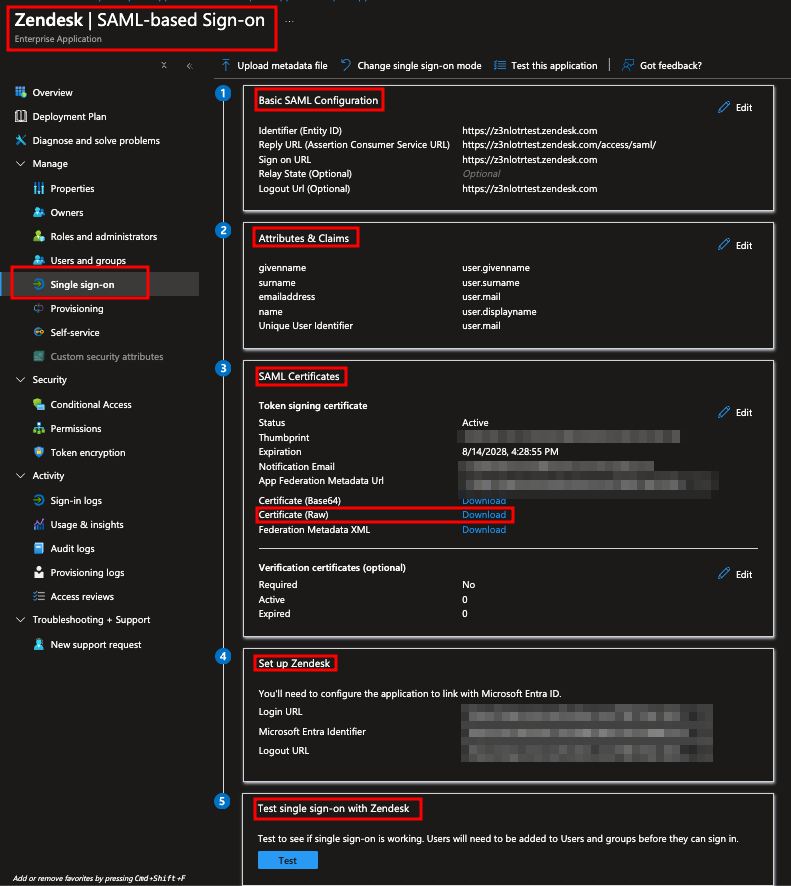791x886 pixels.
Task: Click the Usage & insights chart icon
Action: tap(39, 524)
